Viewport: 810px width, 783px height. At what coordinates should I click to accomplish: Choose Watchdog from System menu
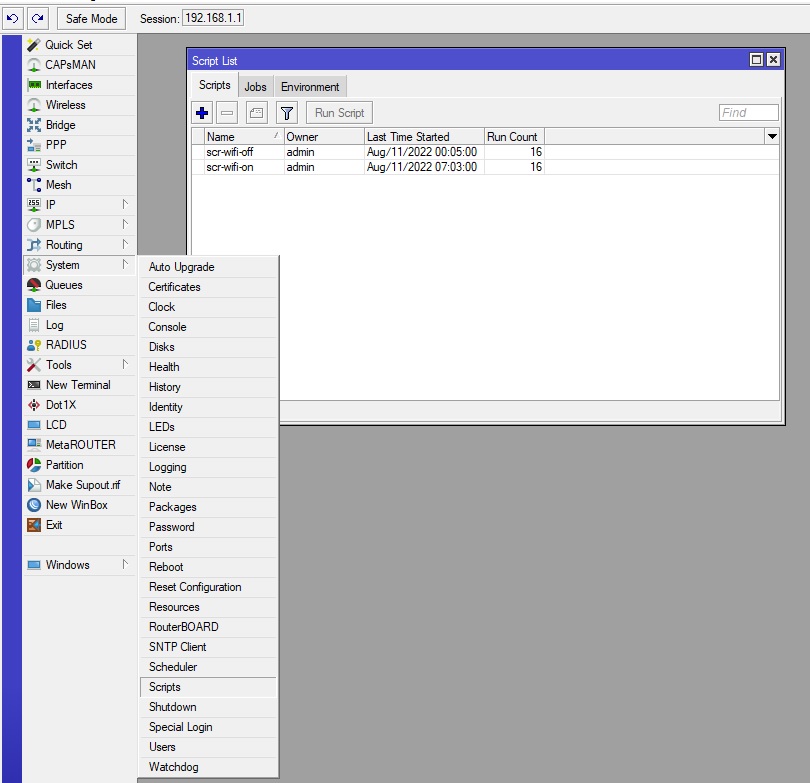208,767
